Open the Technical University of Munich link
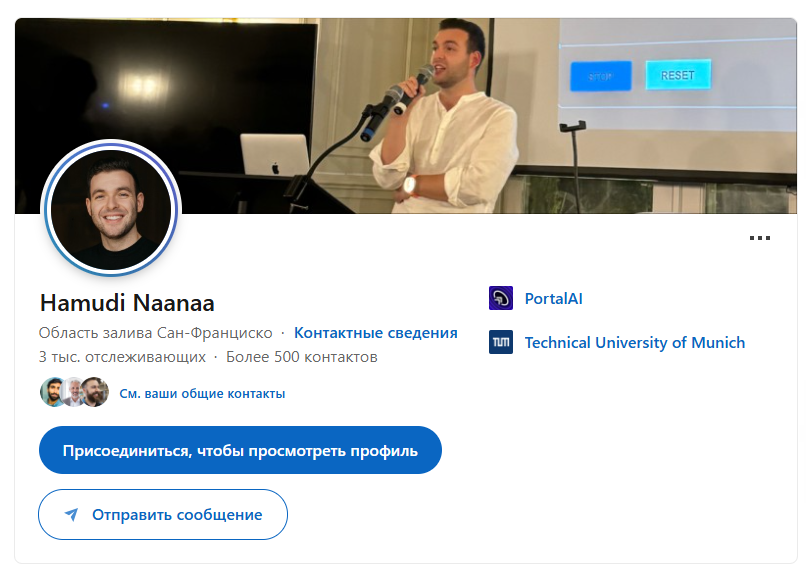Image resolution: width=806 pixels, height=575 pixels. tap(635, 343)
